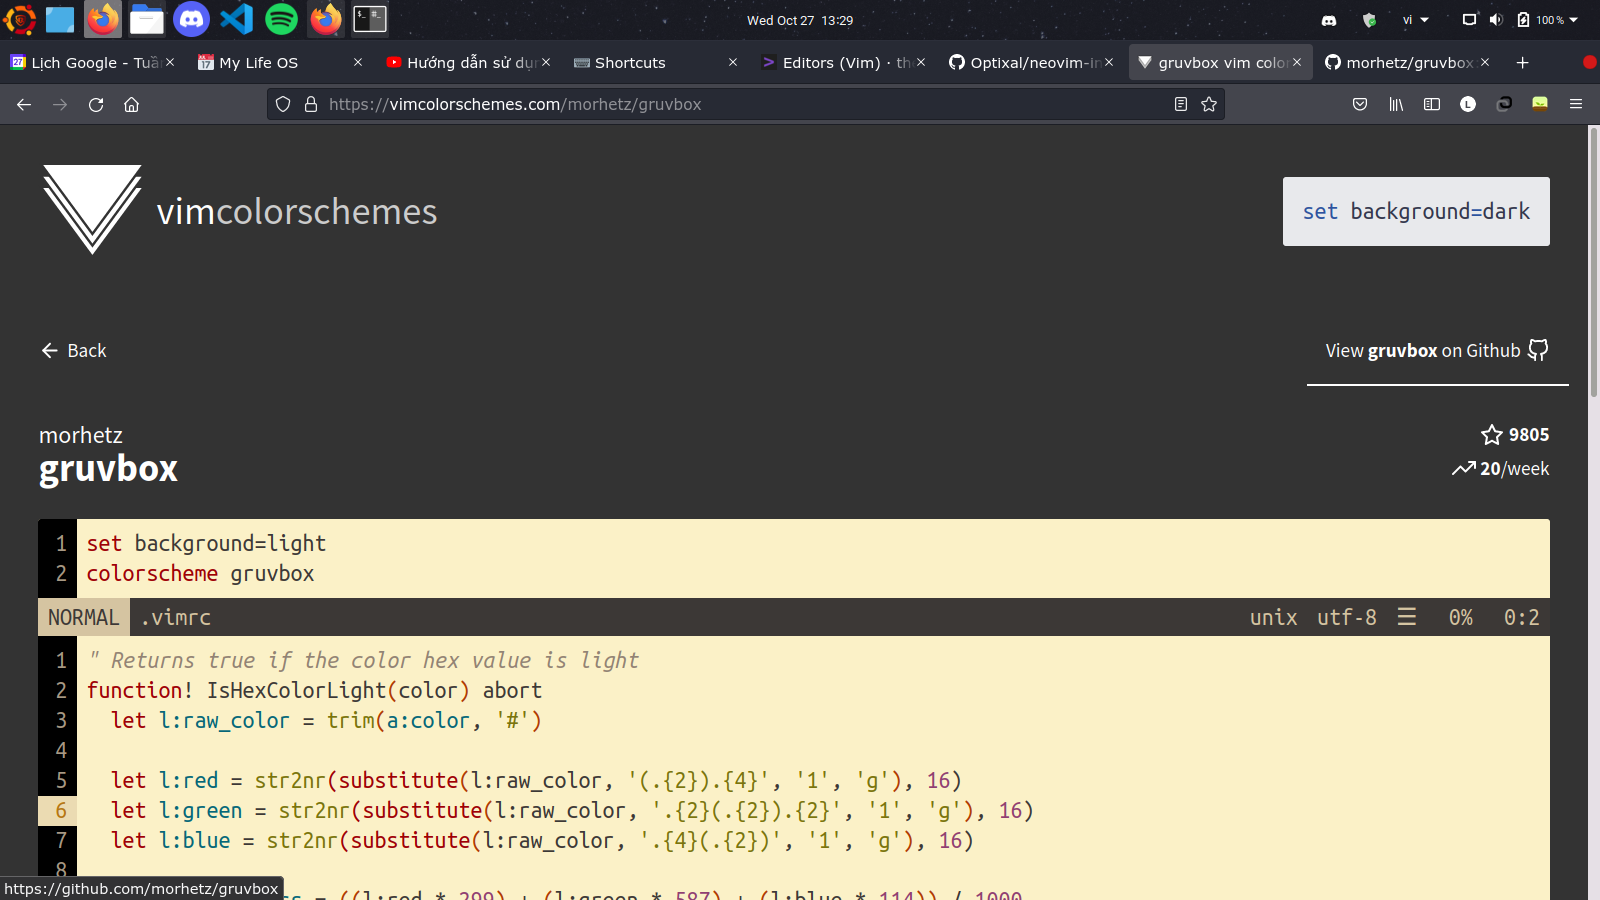This screenshot has height=900, width=1600.
Task: Click the 9805 stars count
Action: 1515,435
